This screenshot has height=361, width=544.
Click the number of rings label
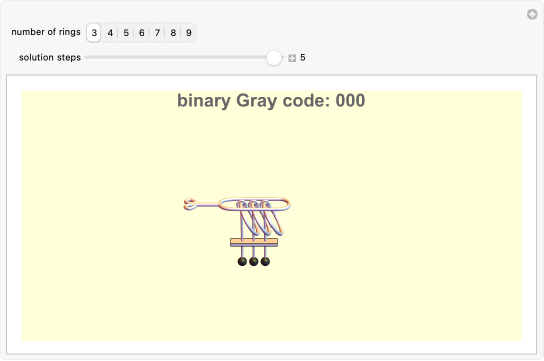(46, 32)
